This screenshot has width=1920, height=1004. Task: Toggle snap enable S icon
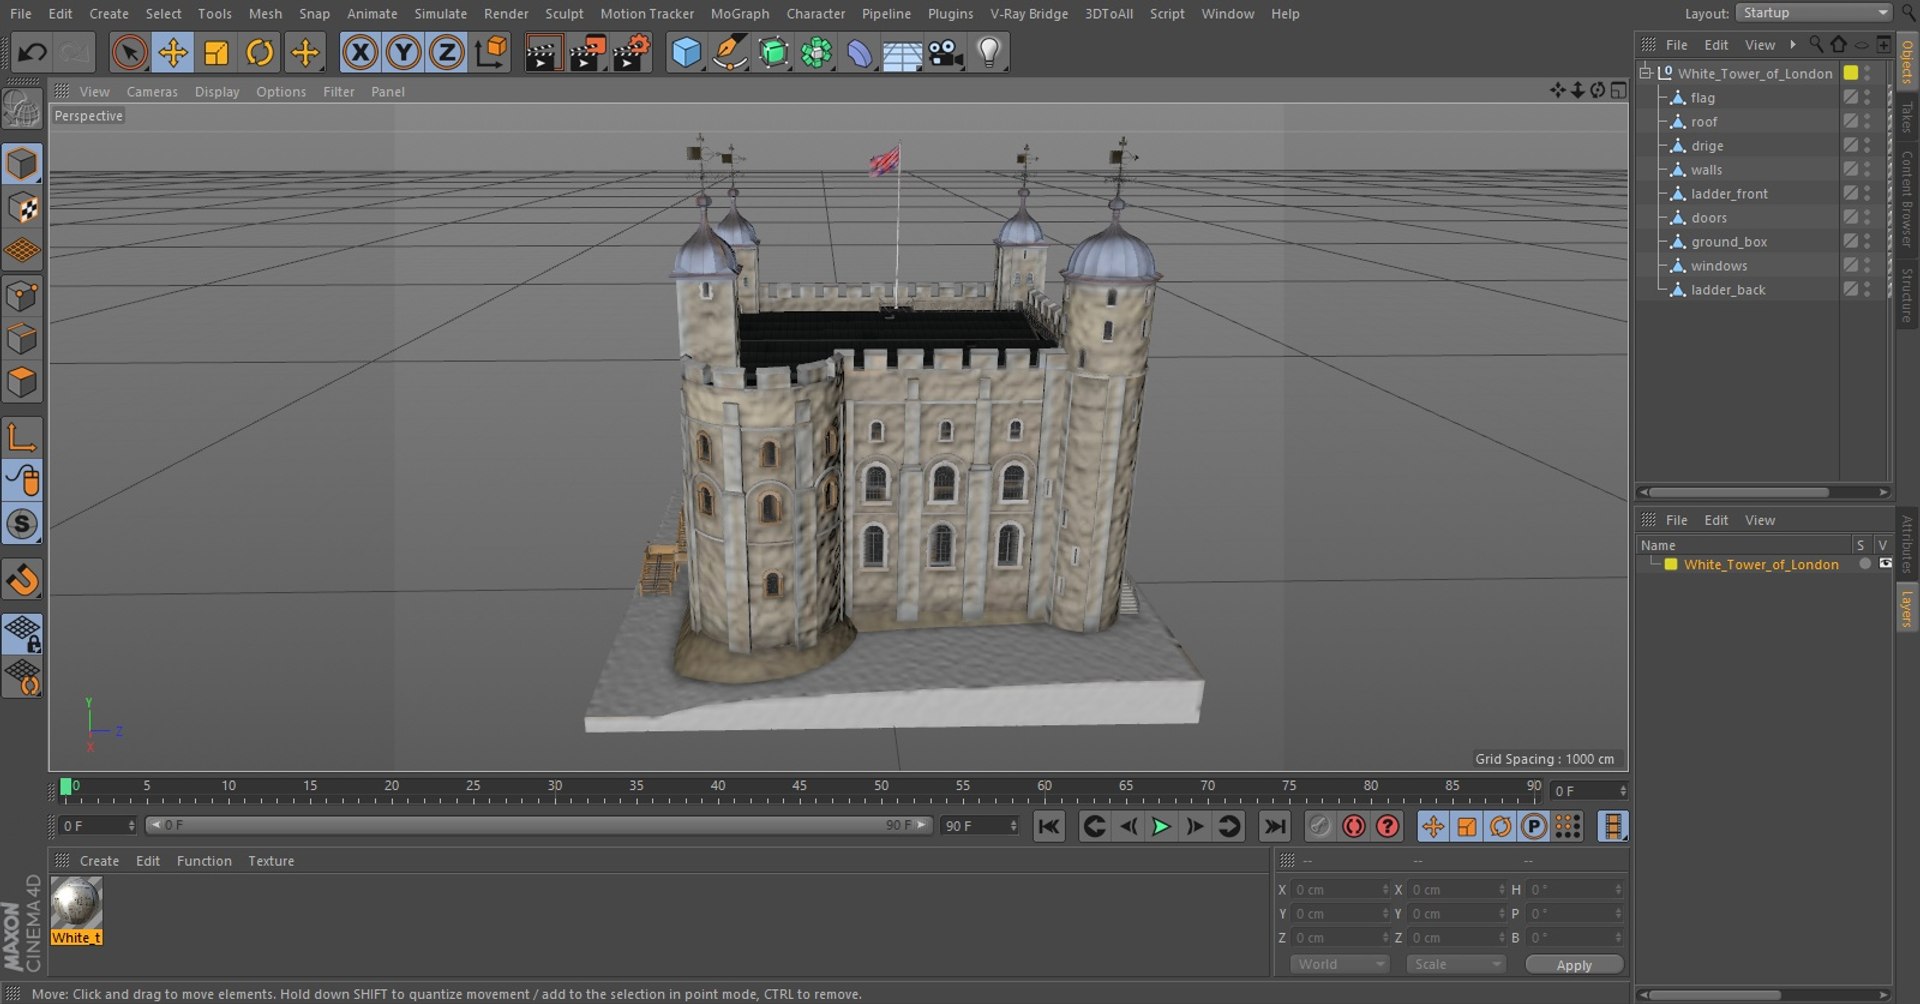point(22,524)
